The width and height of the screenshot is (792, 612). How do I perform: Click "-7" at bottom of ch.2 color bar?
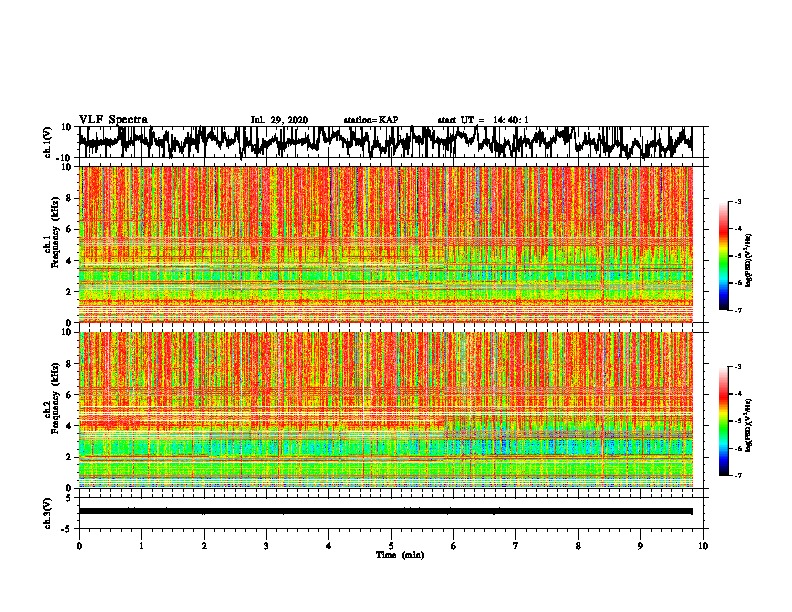737,475
